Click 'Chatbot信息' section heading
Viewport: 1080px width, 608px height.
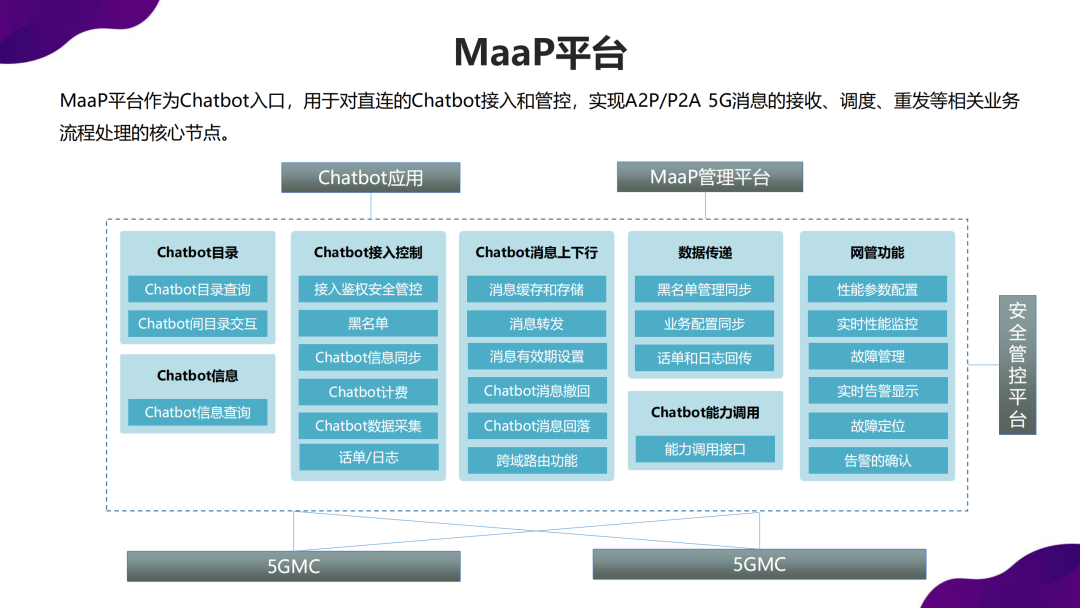pyautogui.click(x=198, y=376)
